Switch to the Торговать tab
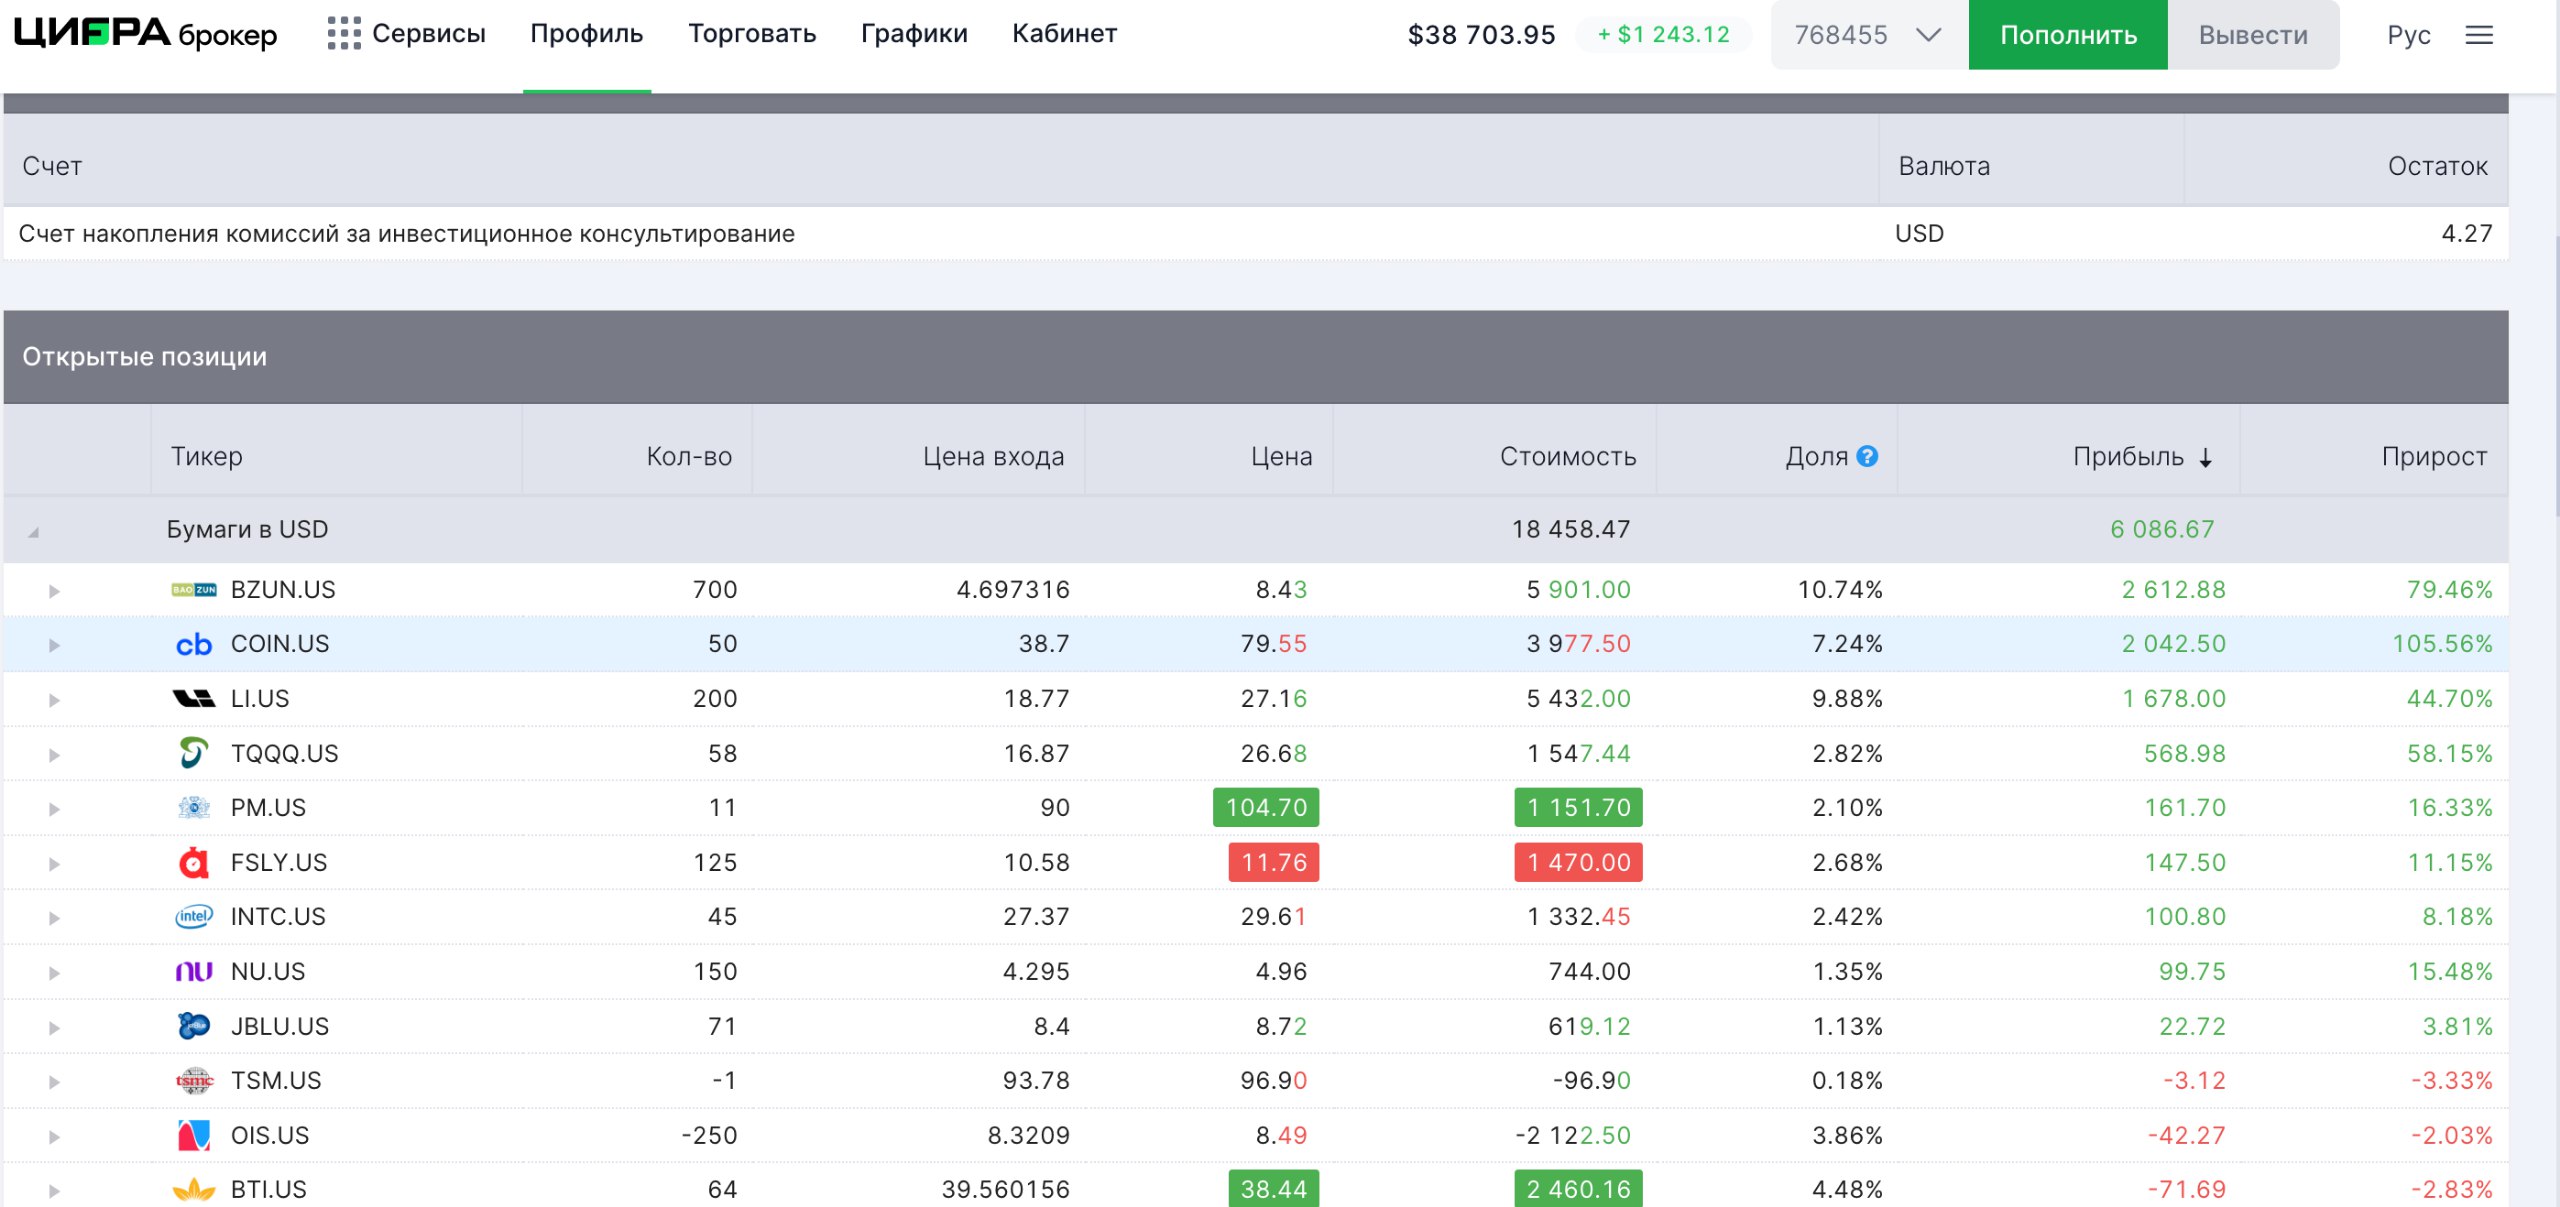 click(751, 34)
